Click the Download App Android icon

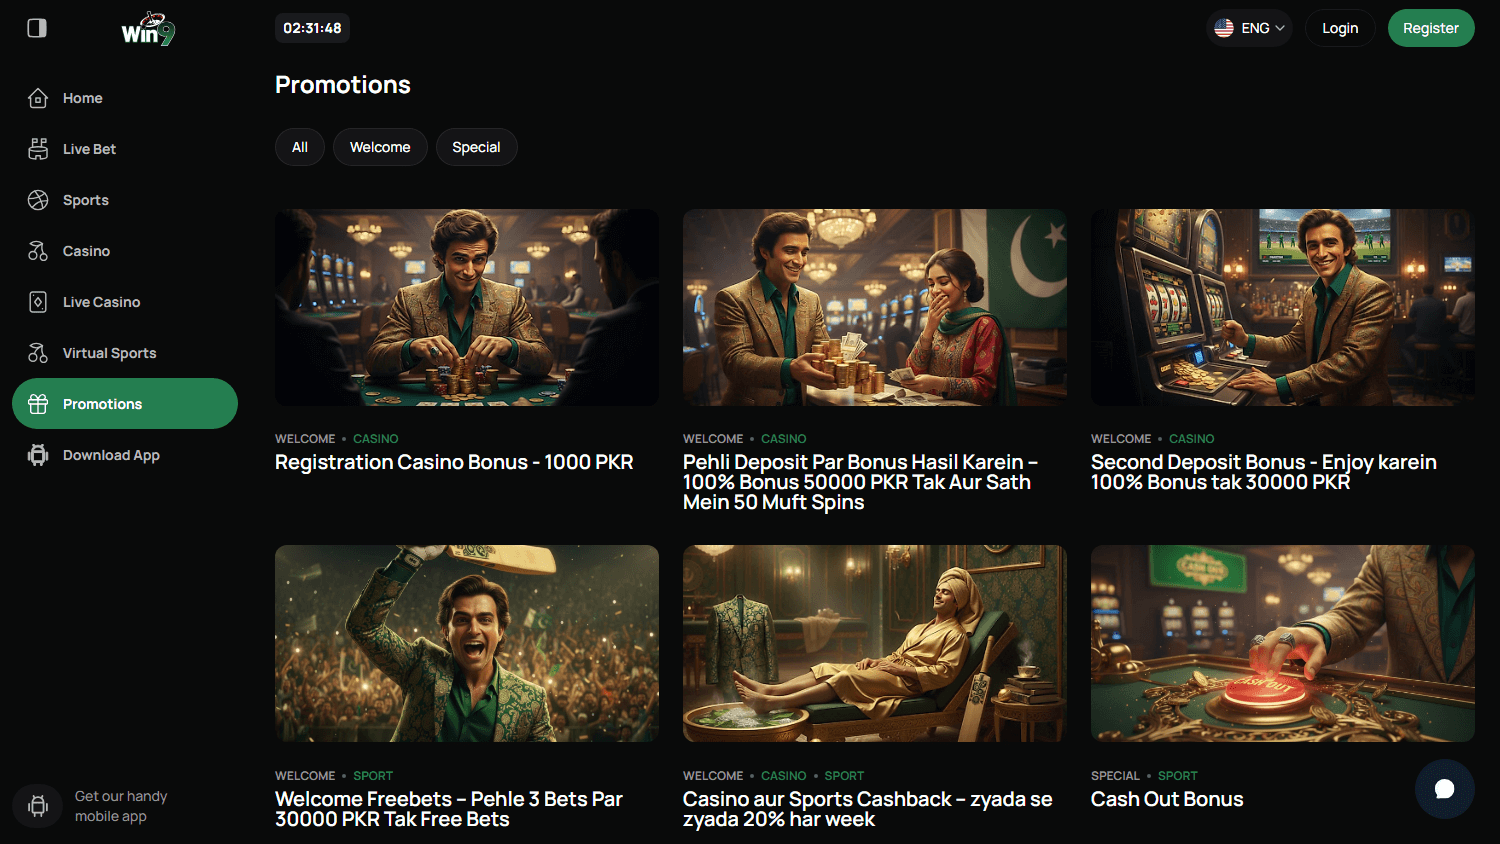point(38,455)
